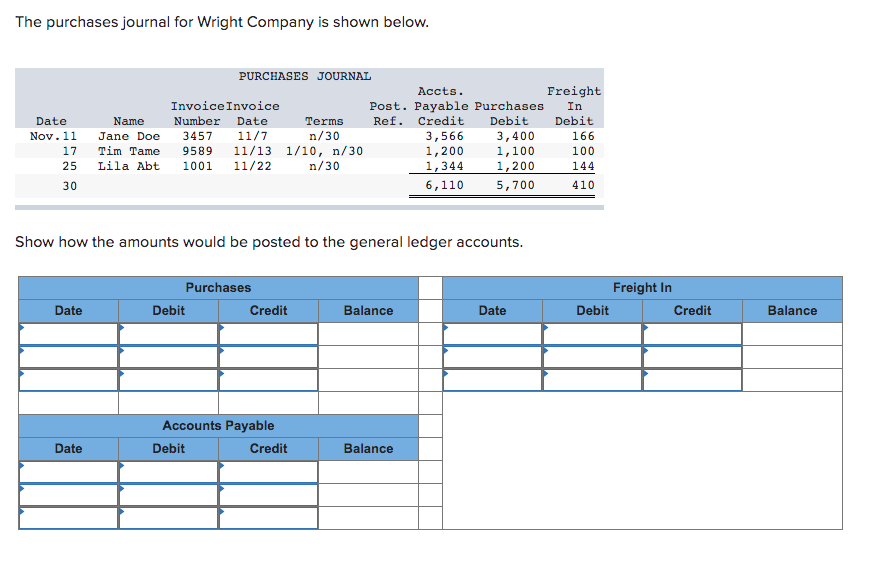Select the first Debit cell under Freight In
Image resolution: width=896 pixels, height=576 pixels.
point(592,333)
